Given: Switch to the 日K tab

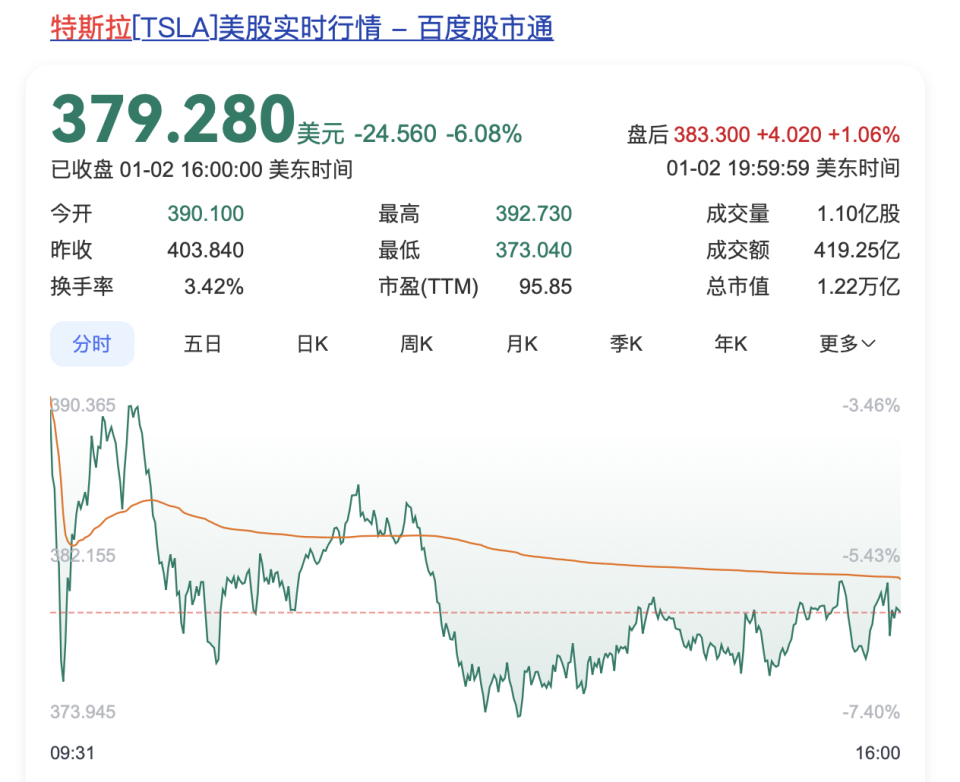Looking at the screenshot, I should coord(312,344).
